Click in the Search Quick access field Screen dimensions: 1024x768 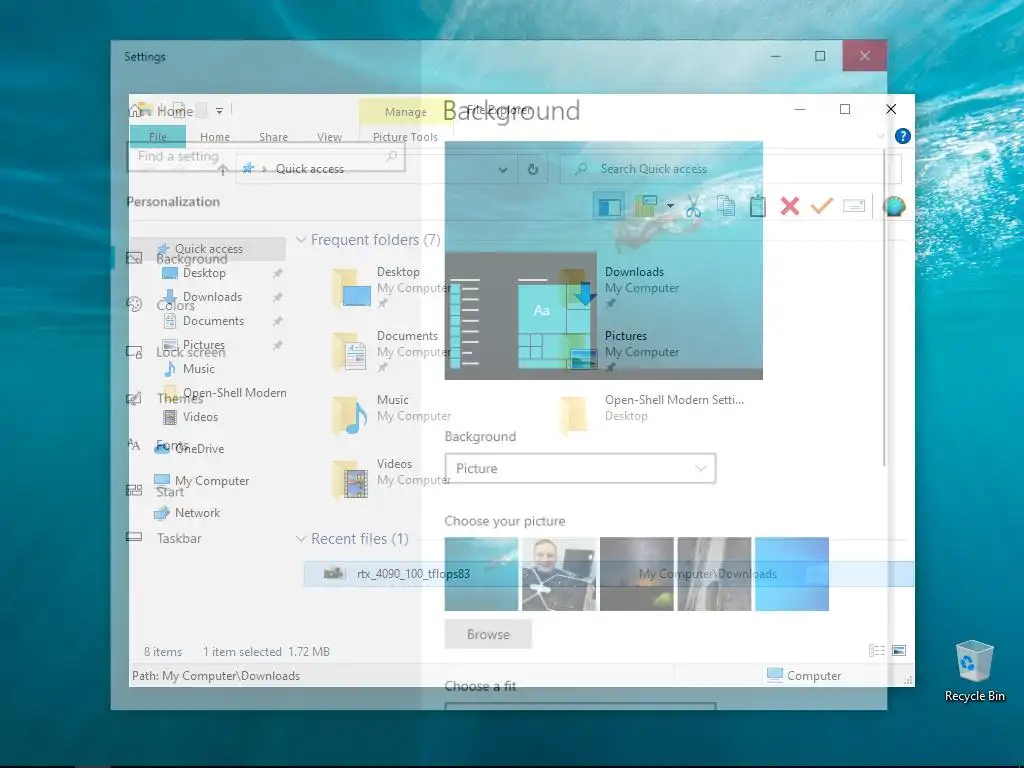pos(731,169)
